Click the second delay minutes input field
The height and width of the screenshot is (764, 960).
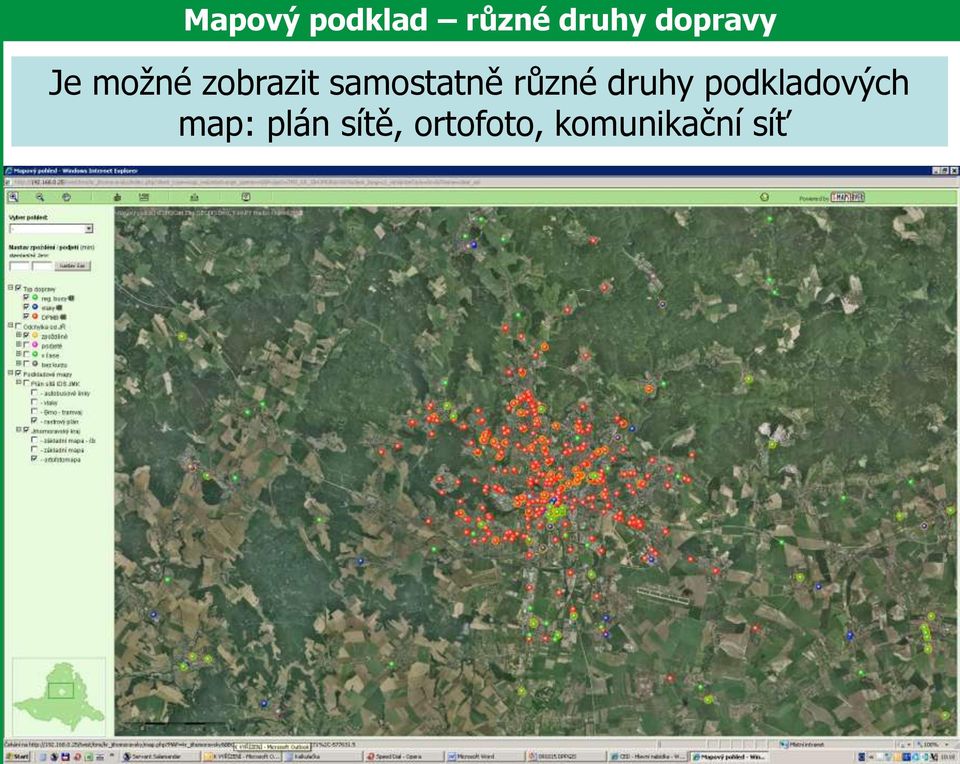(x=42, y=266)
